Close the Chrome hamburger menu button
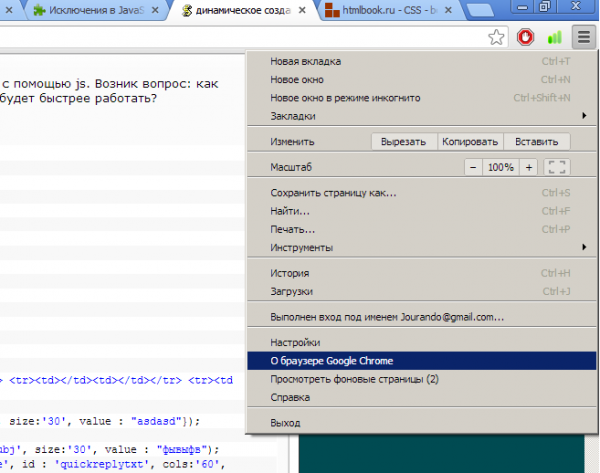Image resolution: width=600 pixels, height=473 pixels. point(584,37)
